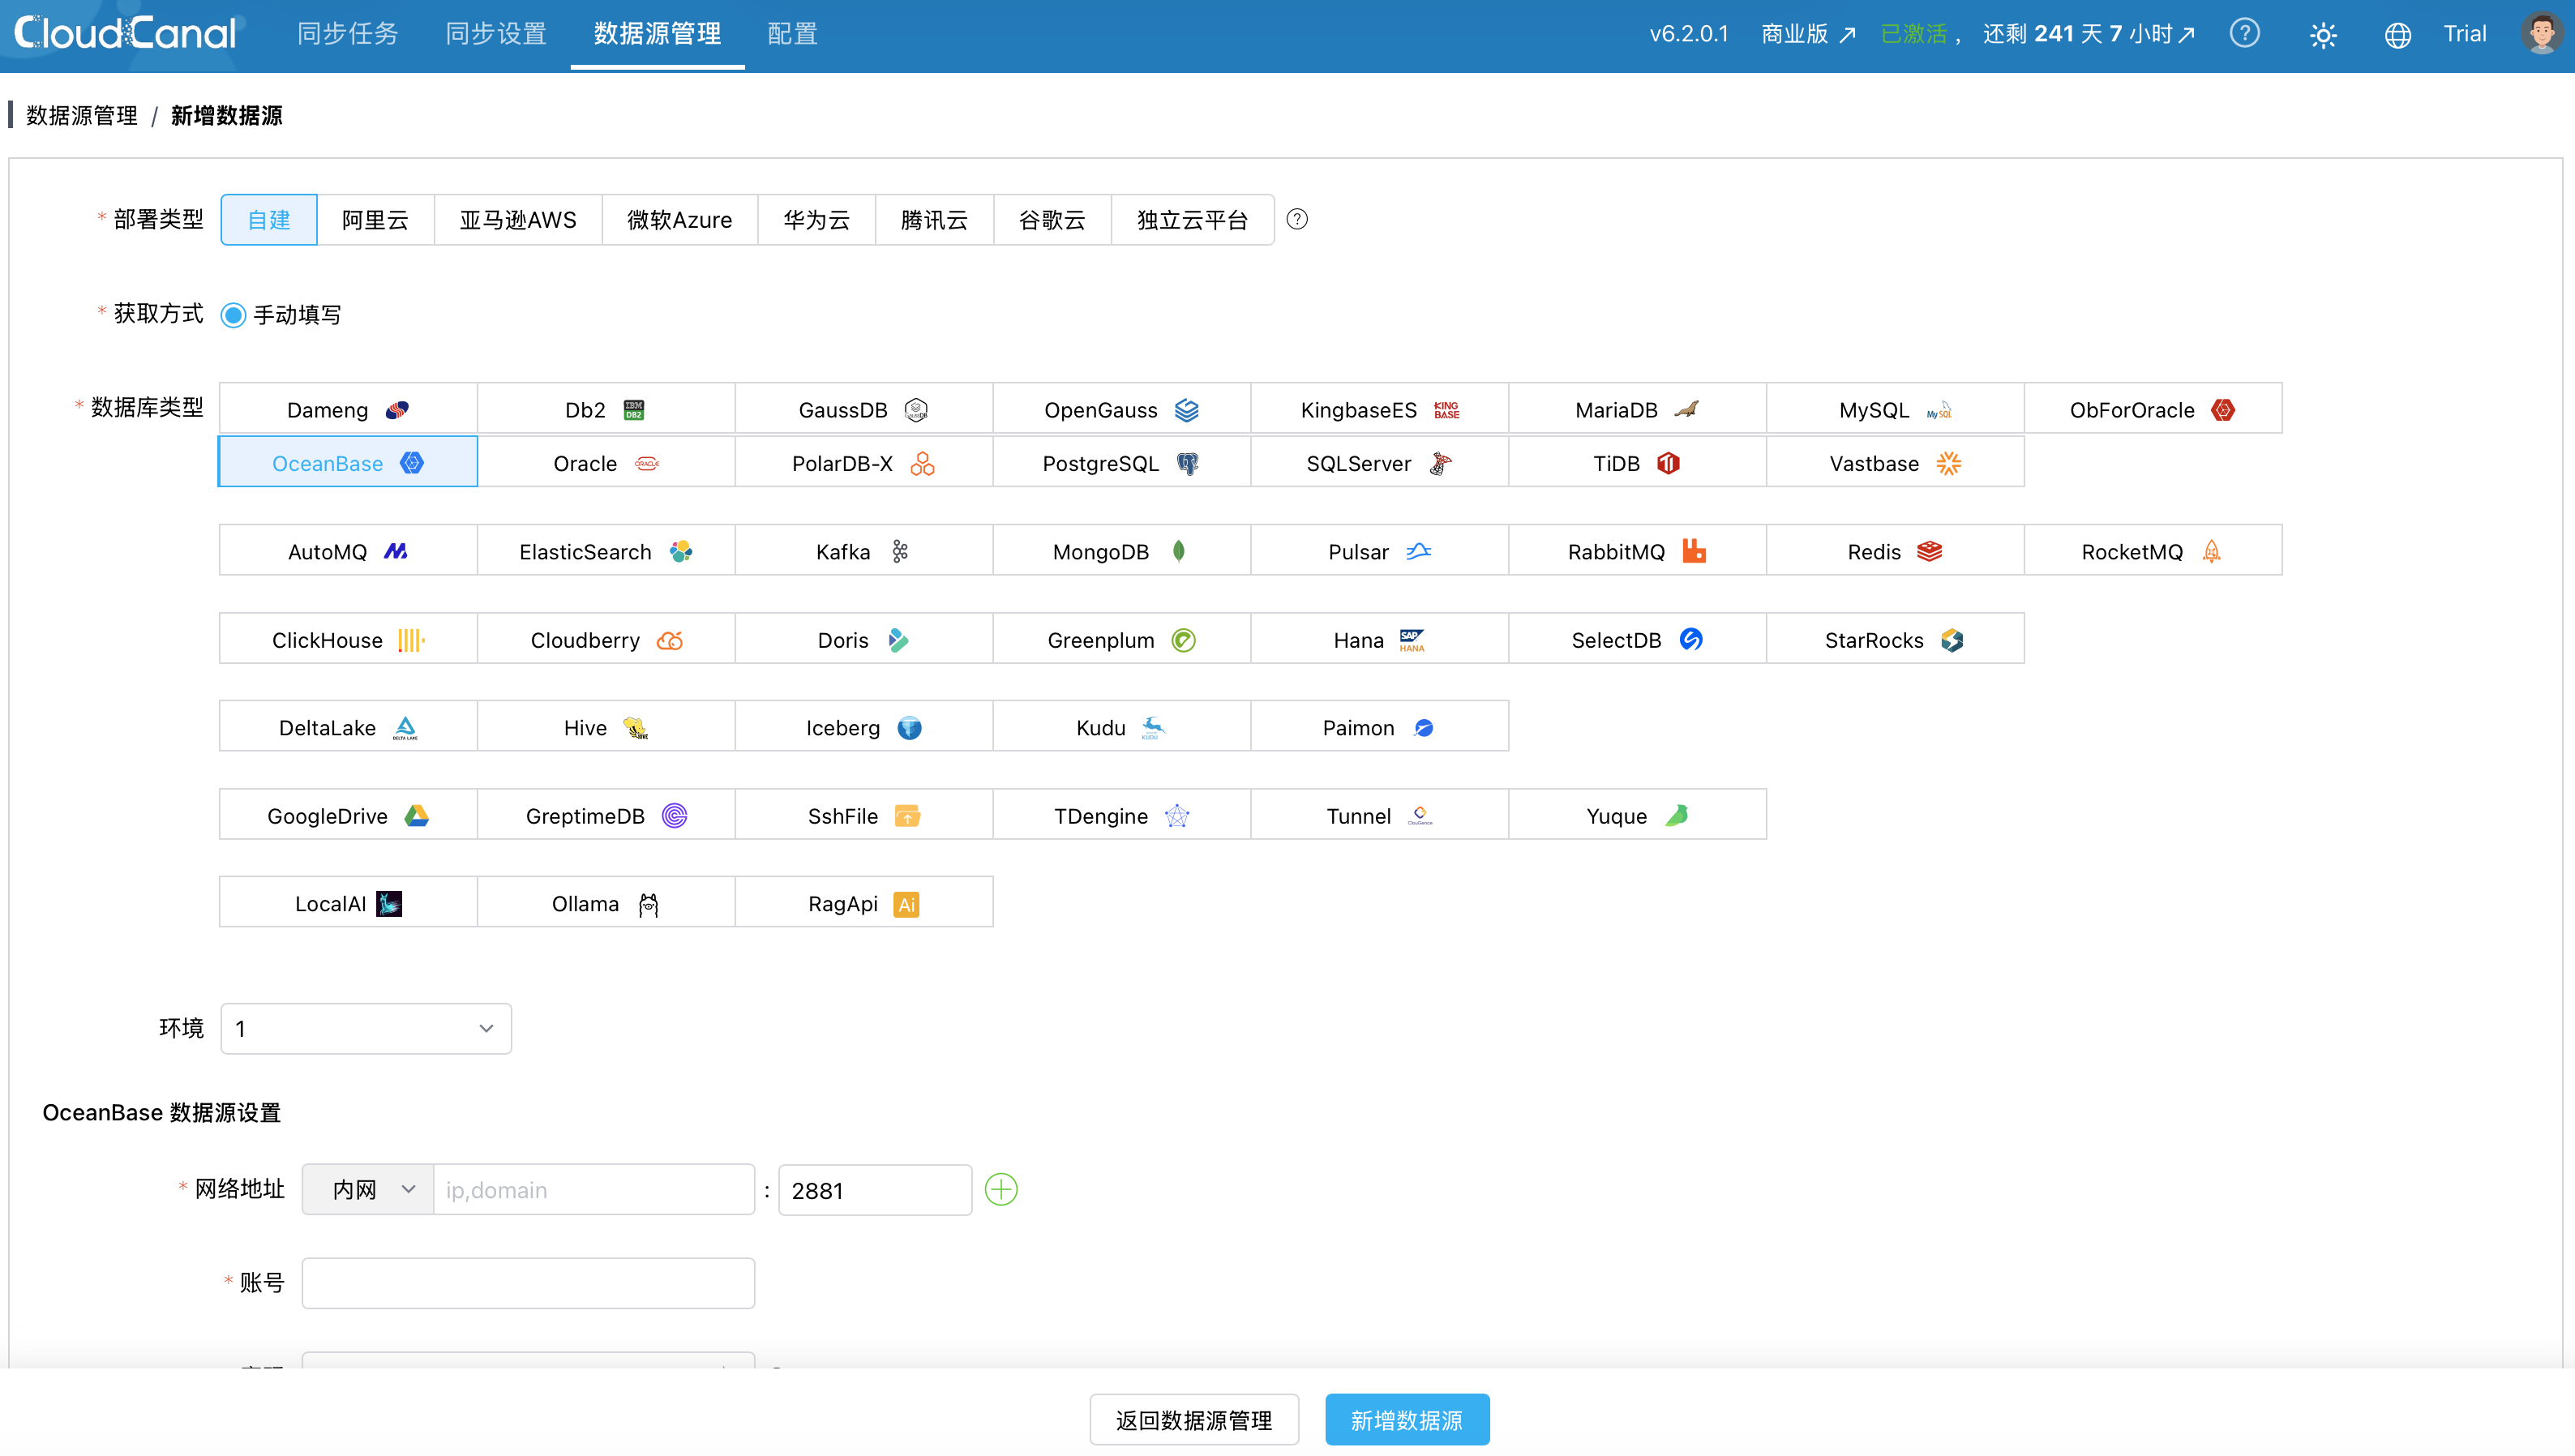Open the 内网 network type dropdown

(x=368, y=1189)
